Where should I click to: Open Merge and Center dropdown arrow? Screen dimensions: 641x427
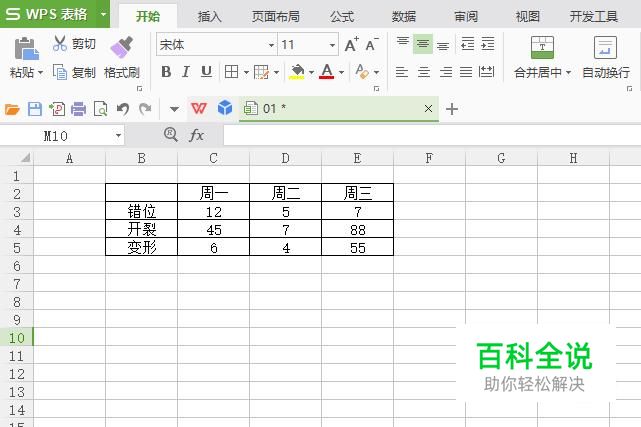[x=568, y=73]
